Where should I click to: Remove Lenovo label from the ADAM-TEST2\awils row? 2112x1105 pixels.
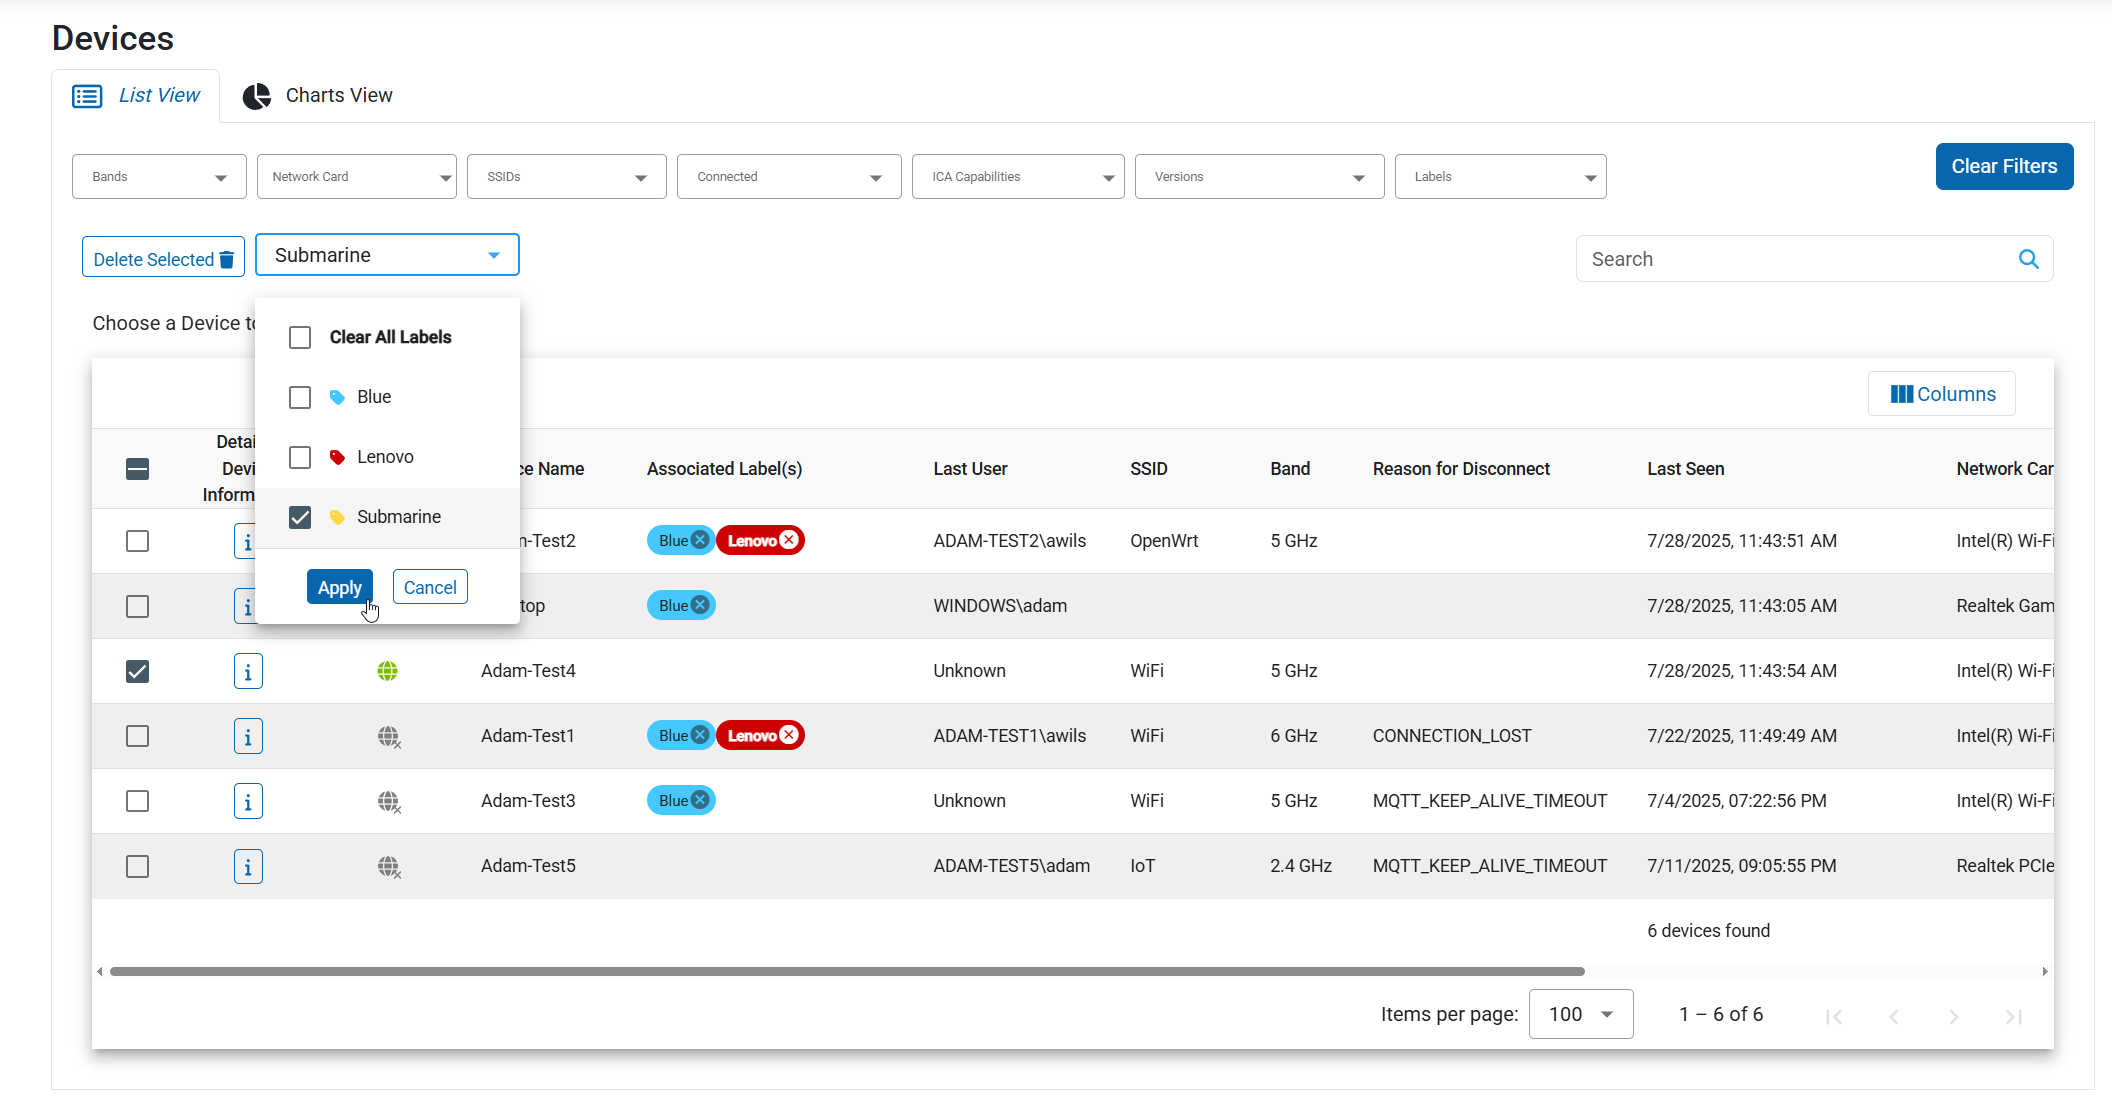pyautogui.click(x=789, y=540)
